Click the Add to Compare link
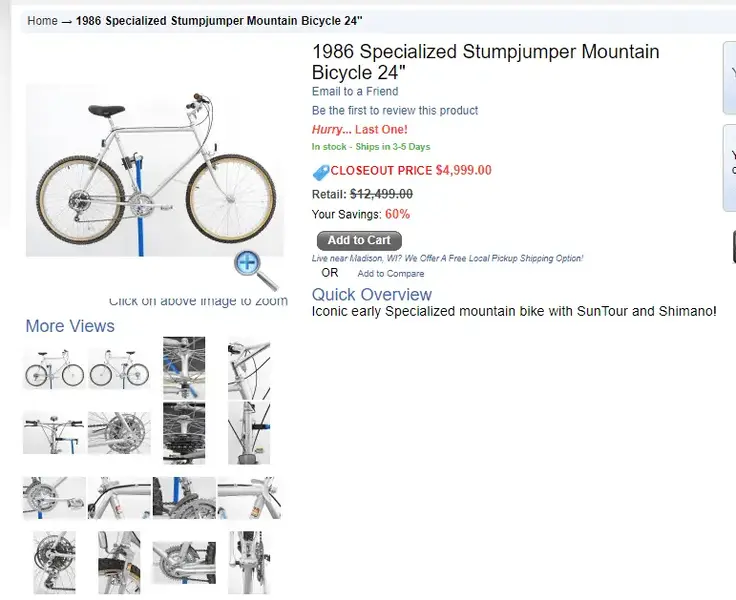The height and width of the screenshot is (600, 736). [391, 274]
